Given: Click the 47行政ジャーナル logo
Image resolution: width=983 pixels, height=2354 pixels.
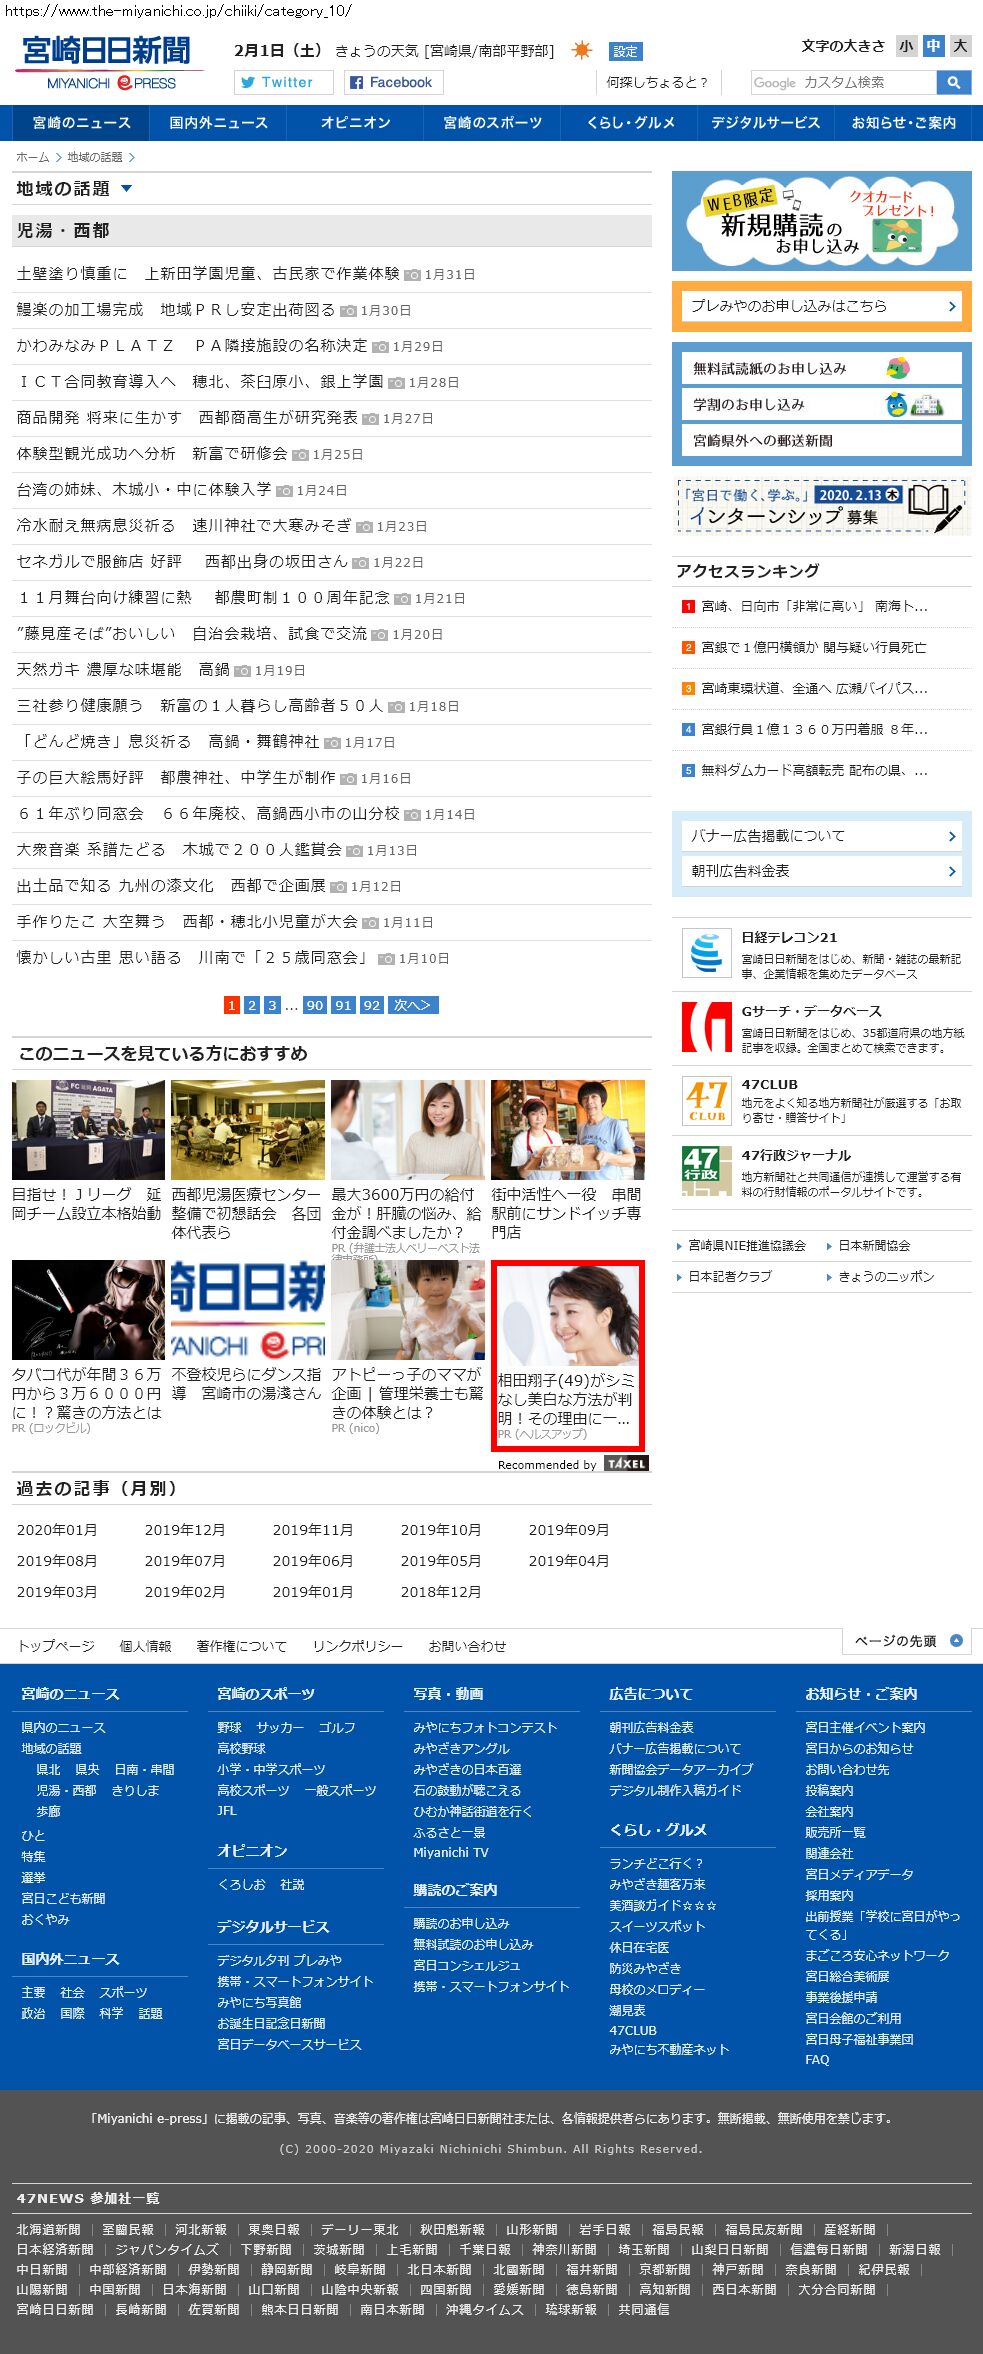Looking at the screenshot, I should (706, 1170).
